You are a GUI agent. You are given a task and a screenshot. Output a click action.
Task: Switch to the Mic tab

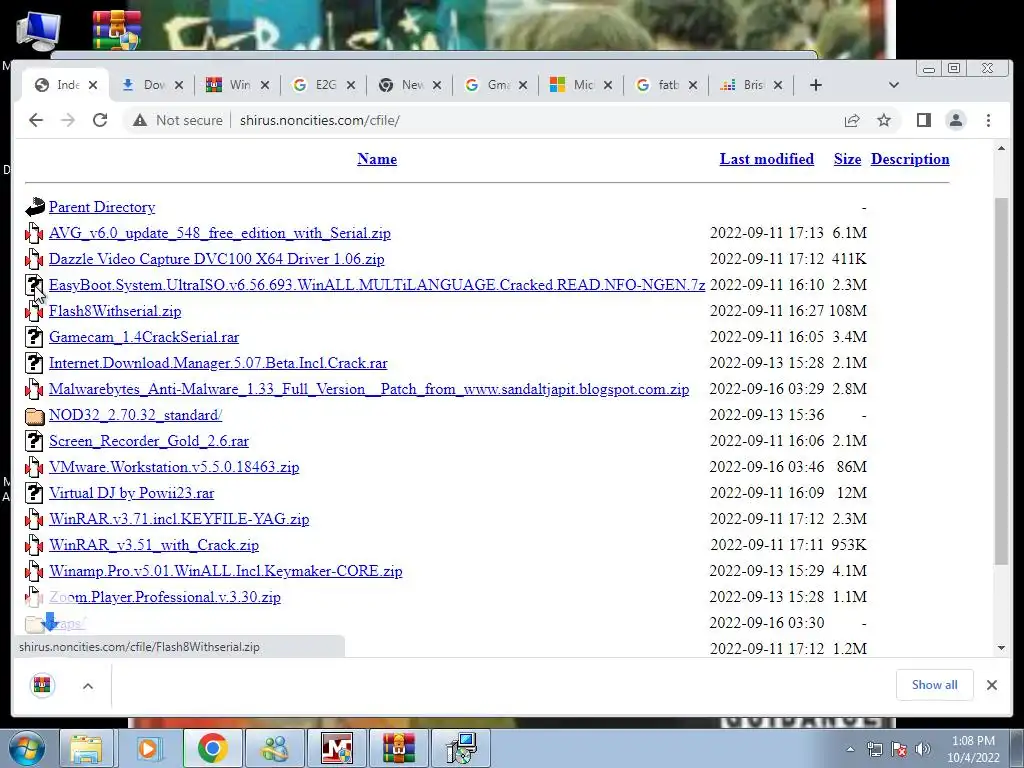coord(580,85)
